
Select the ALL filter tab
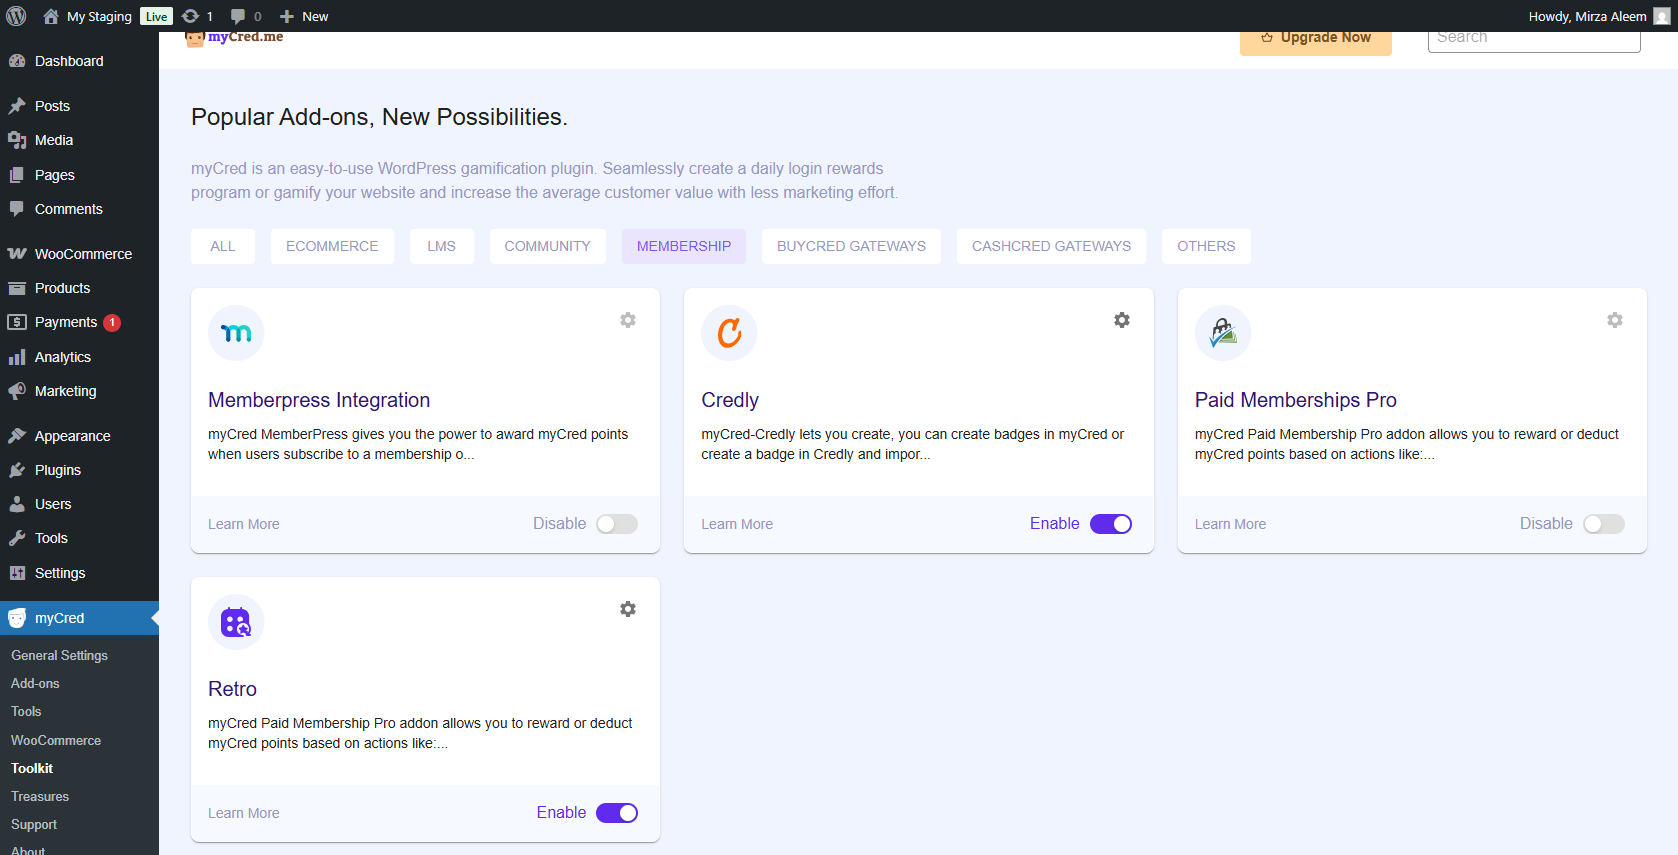tap(223, 246)
